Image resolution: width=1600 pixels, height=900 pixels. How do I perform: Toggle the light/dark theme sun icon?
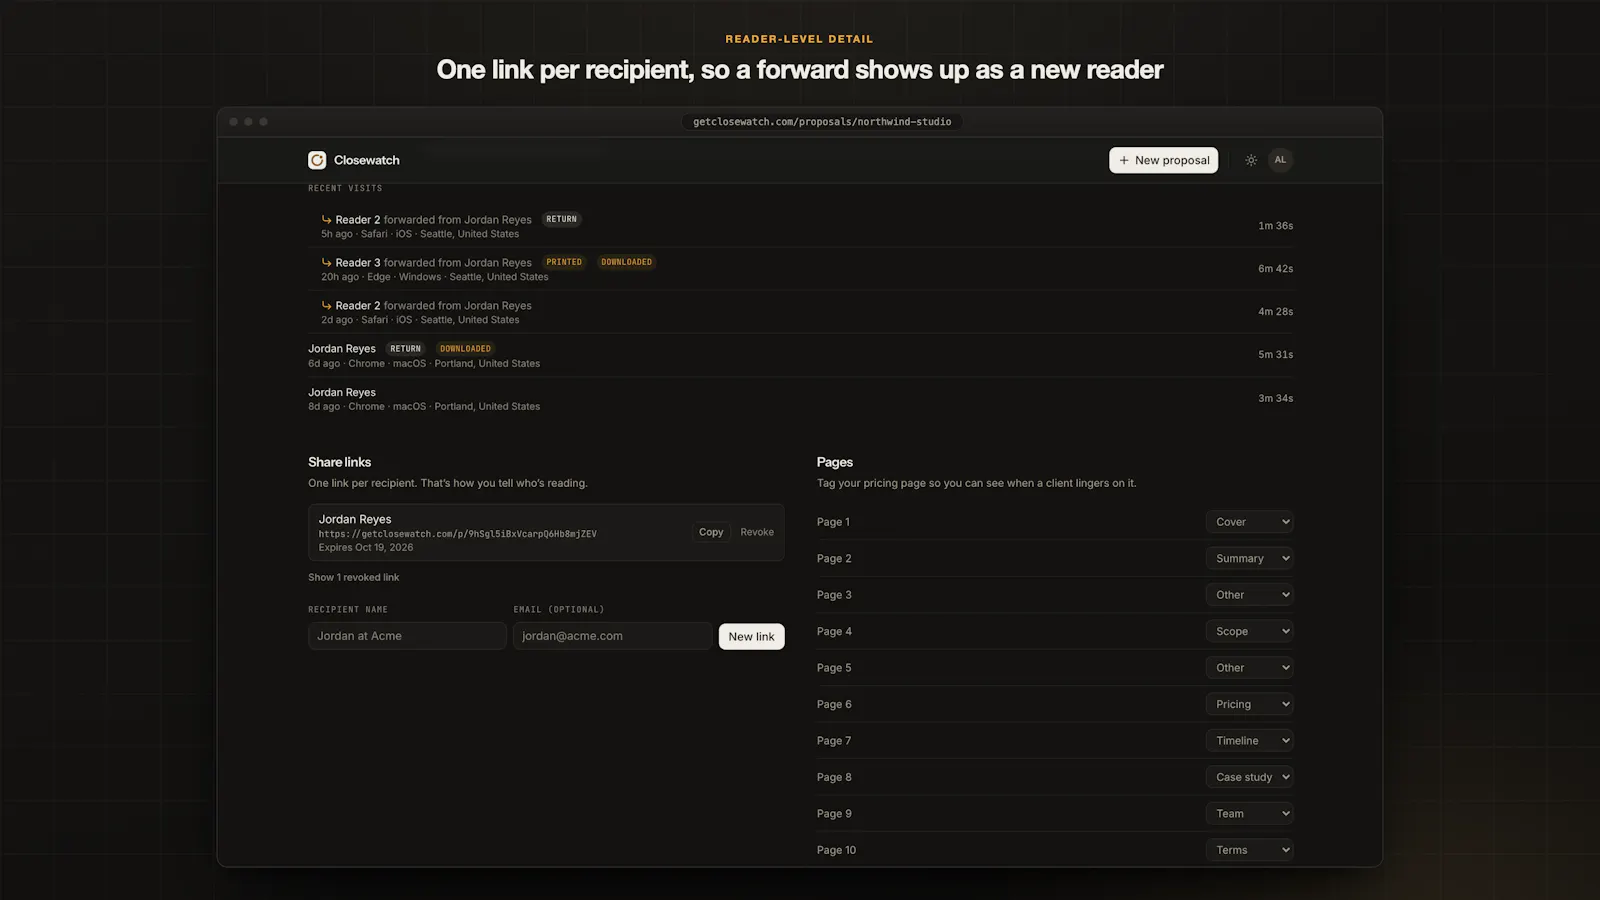(x=1251, y=160)
